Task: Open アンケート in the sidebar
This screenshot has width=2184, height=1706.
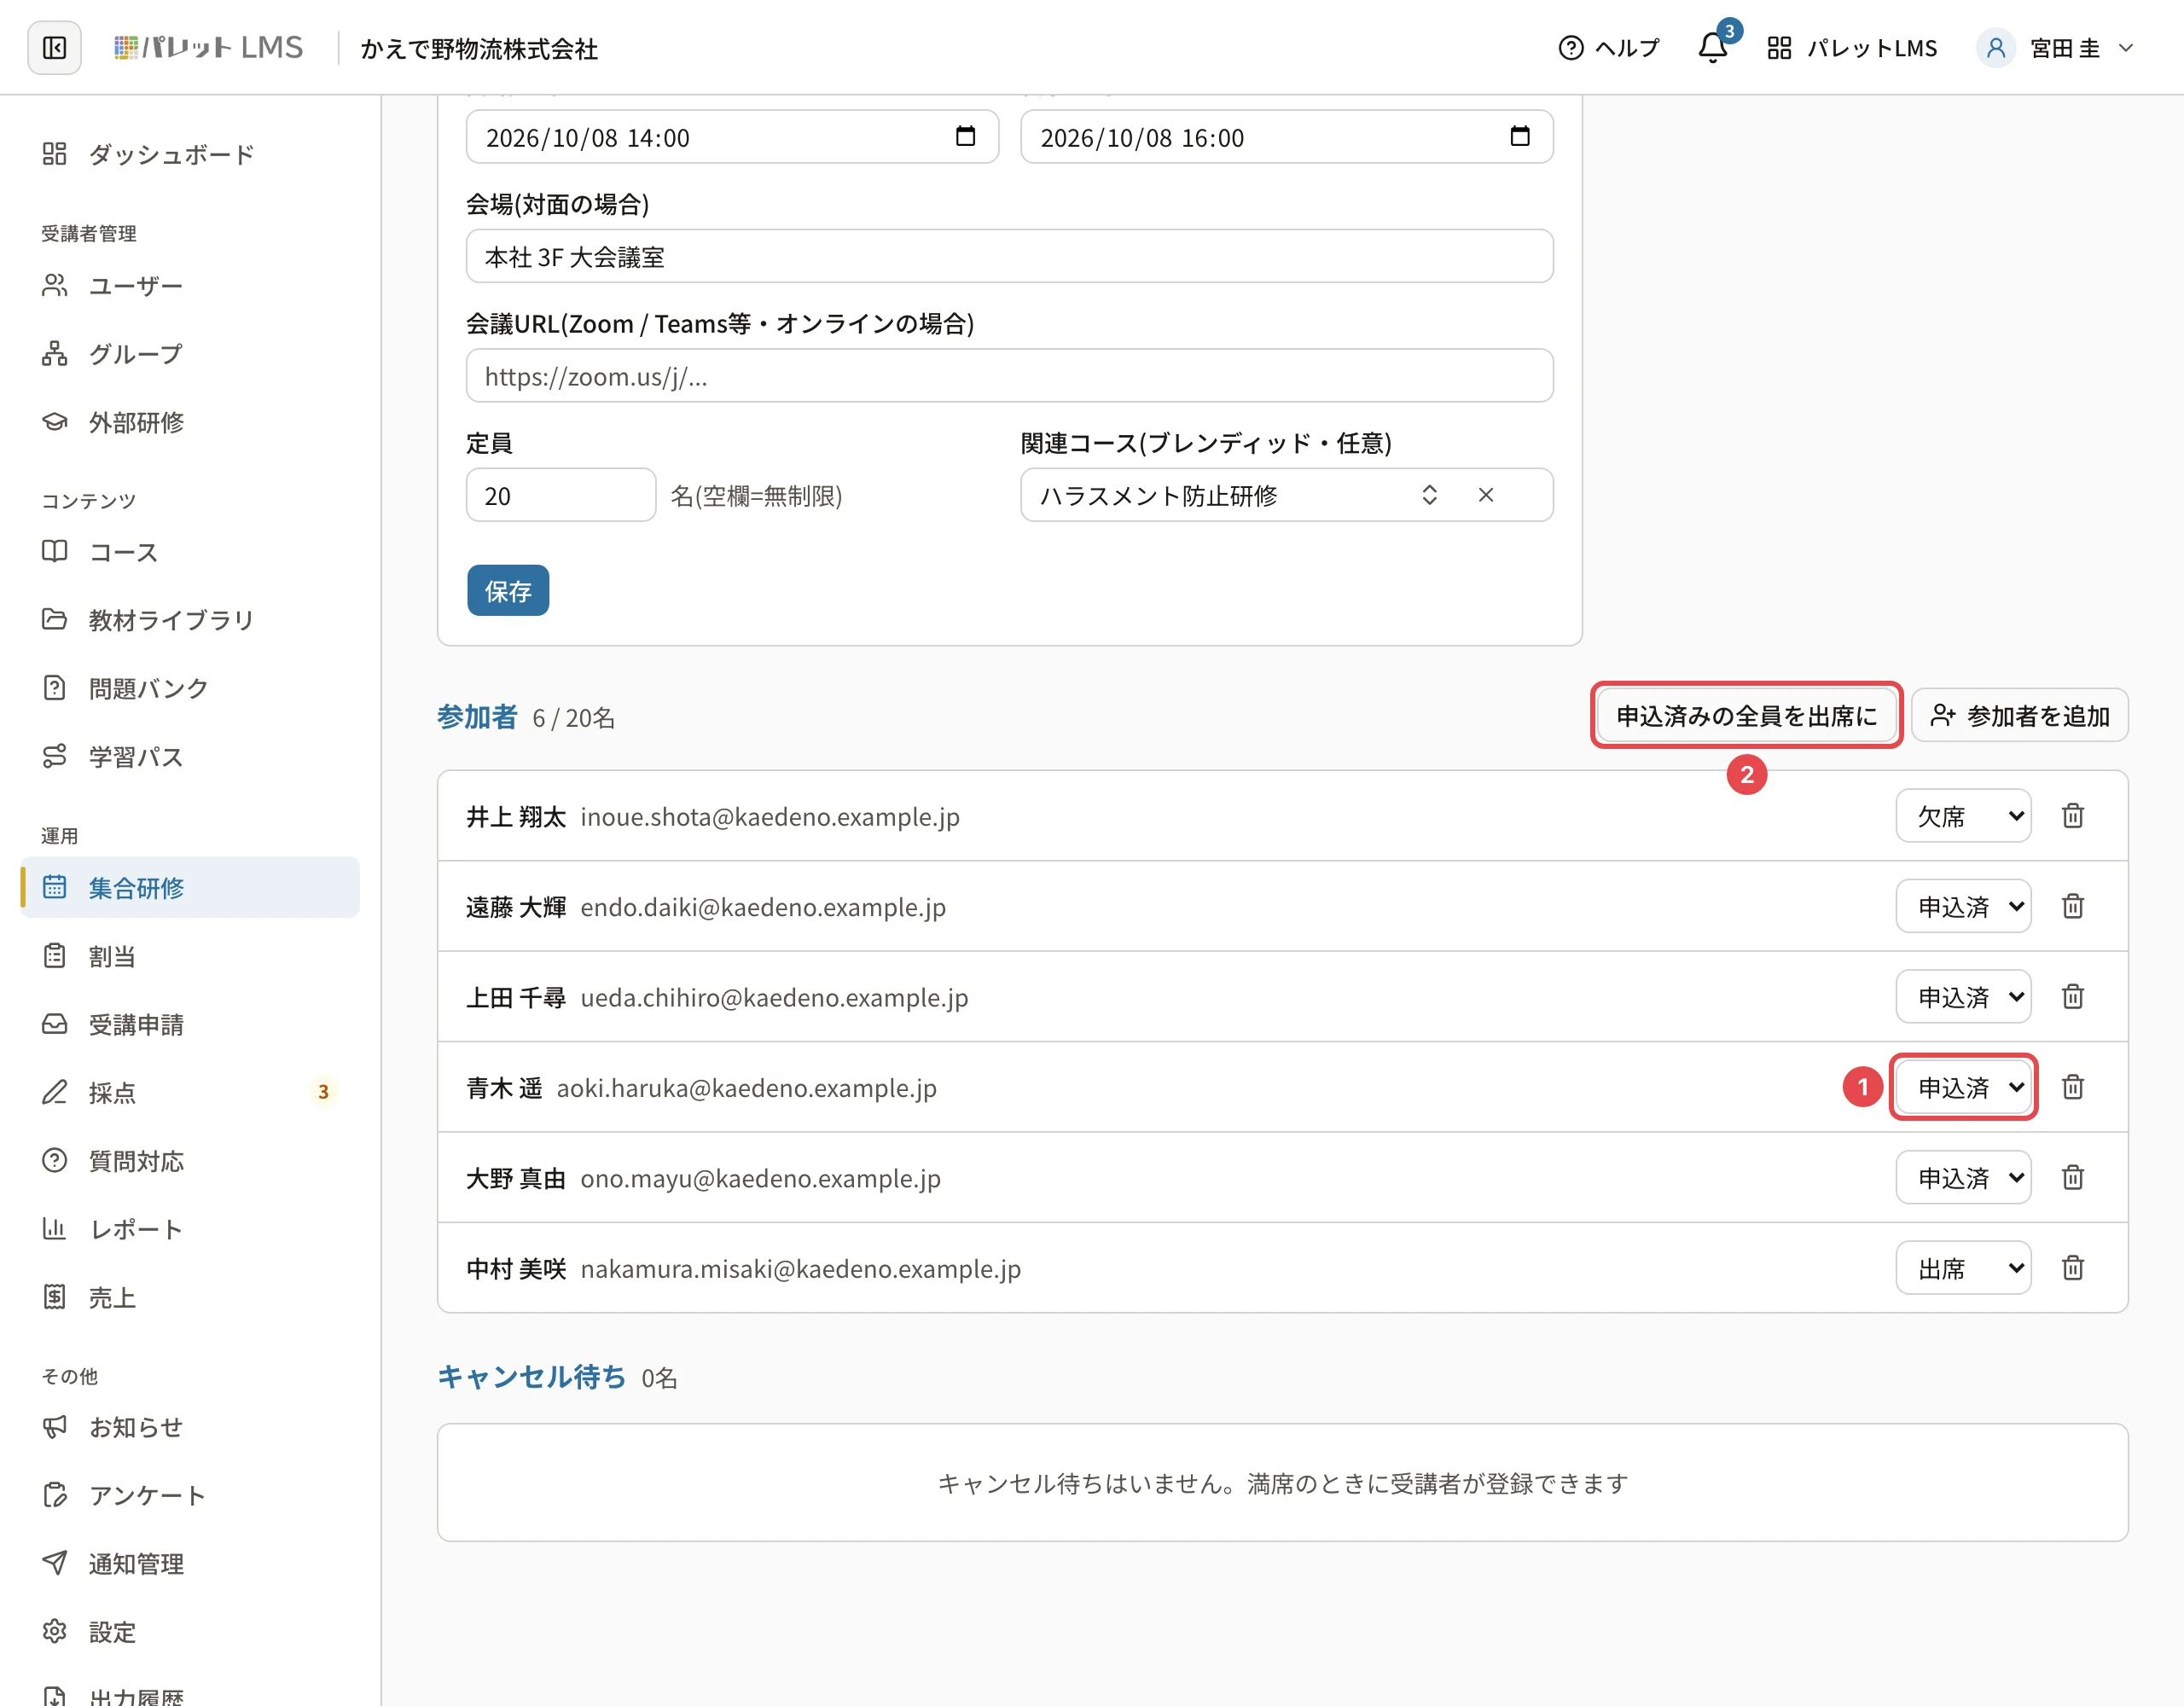Action: pyautogui.click(x=190, y=1495)
